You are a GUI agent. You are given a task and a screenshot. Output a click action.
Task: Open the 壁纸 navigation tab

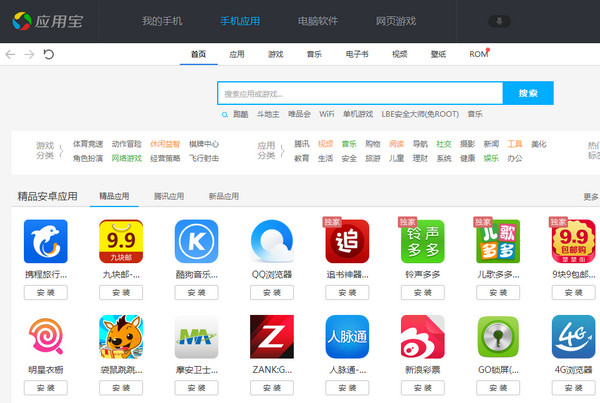(438, 54)
